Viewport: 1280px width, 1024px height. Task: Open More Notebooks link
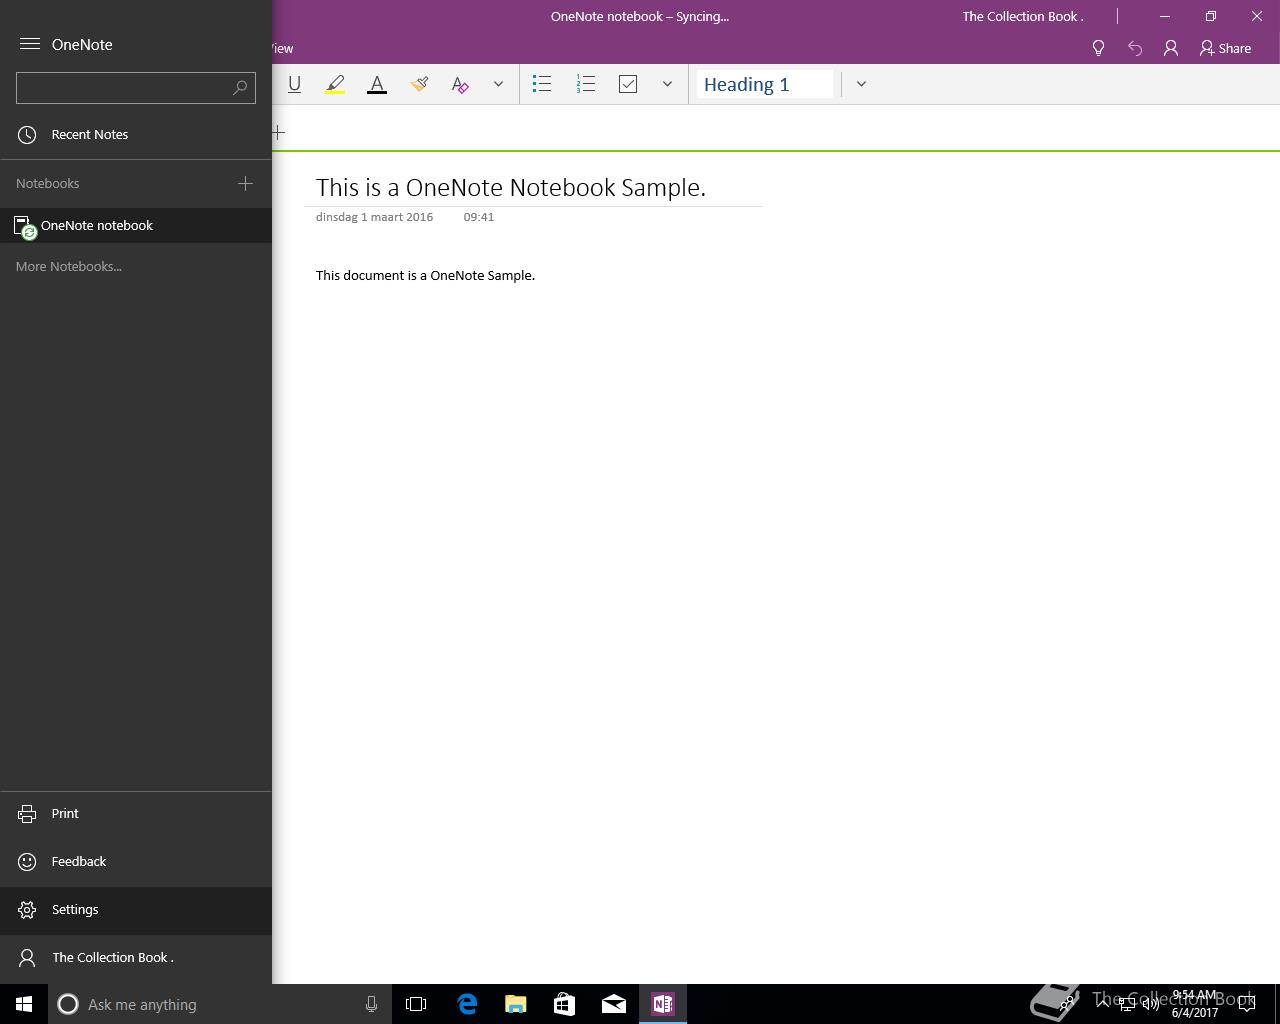pos(69,266)
